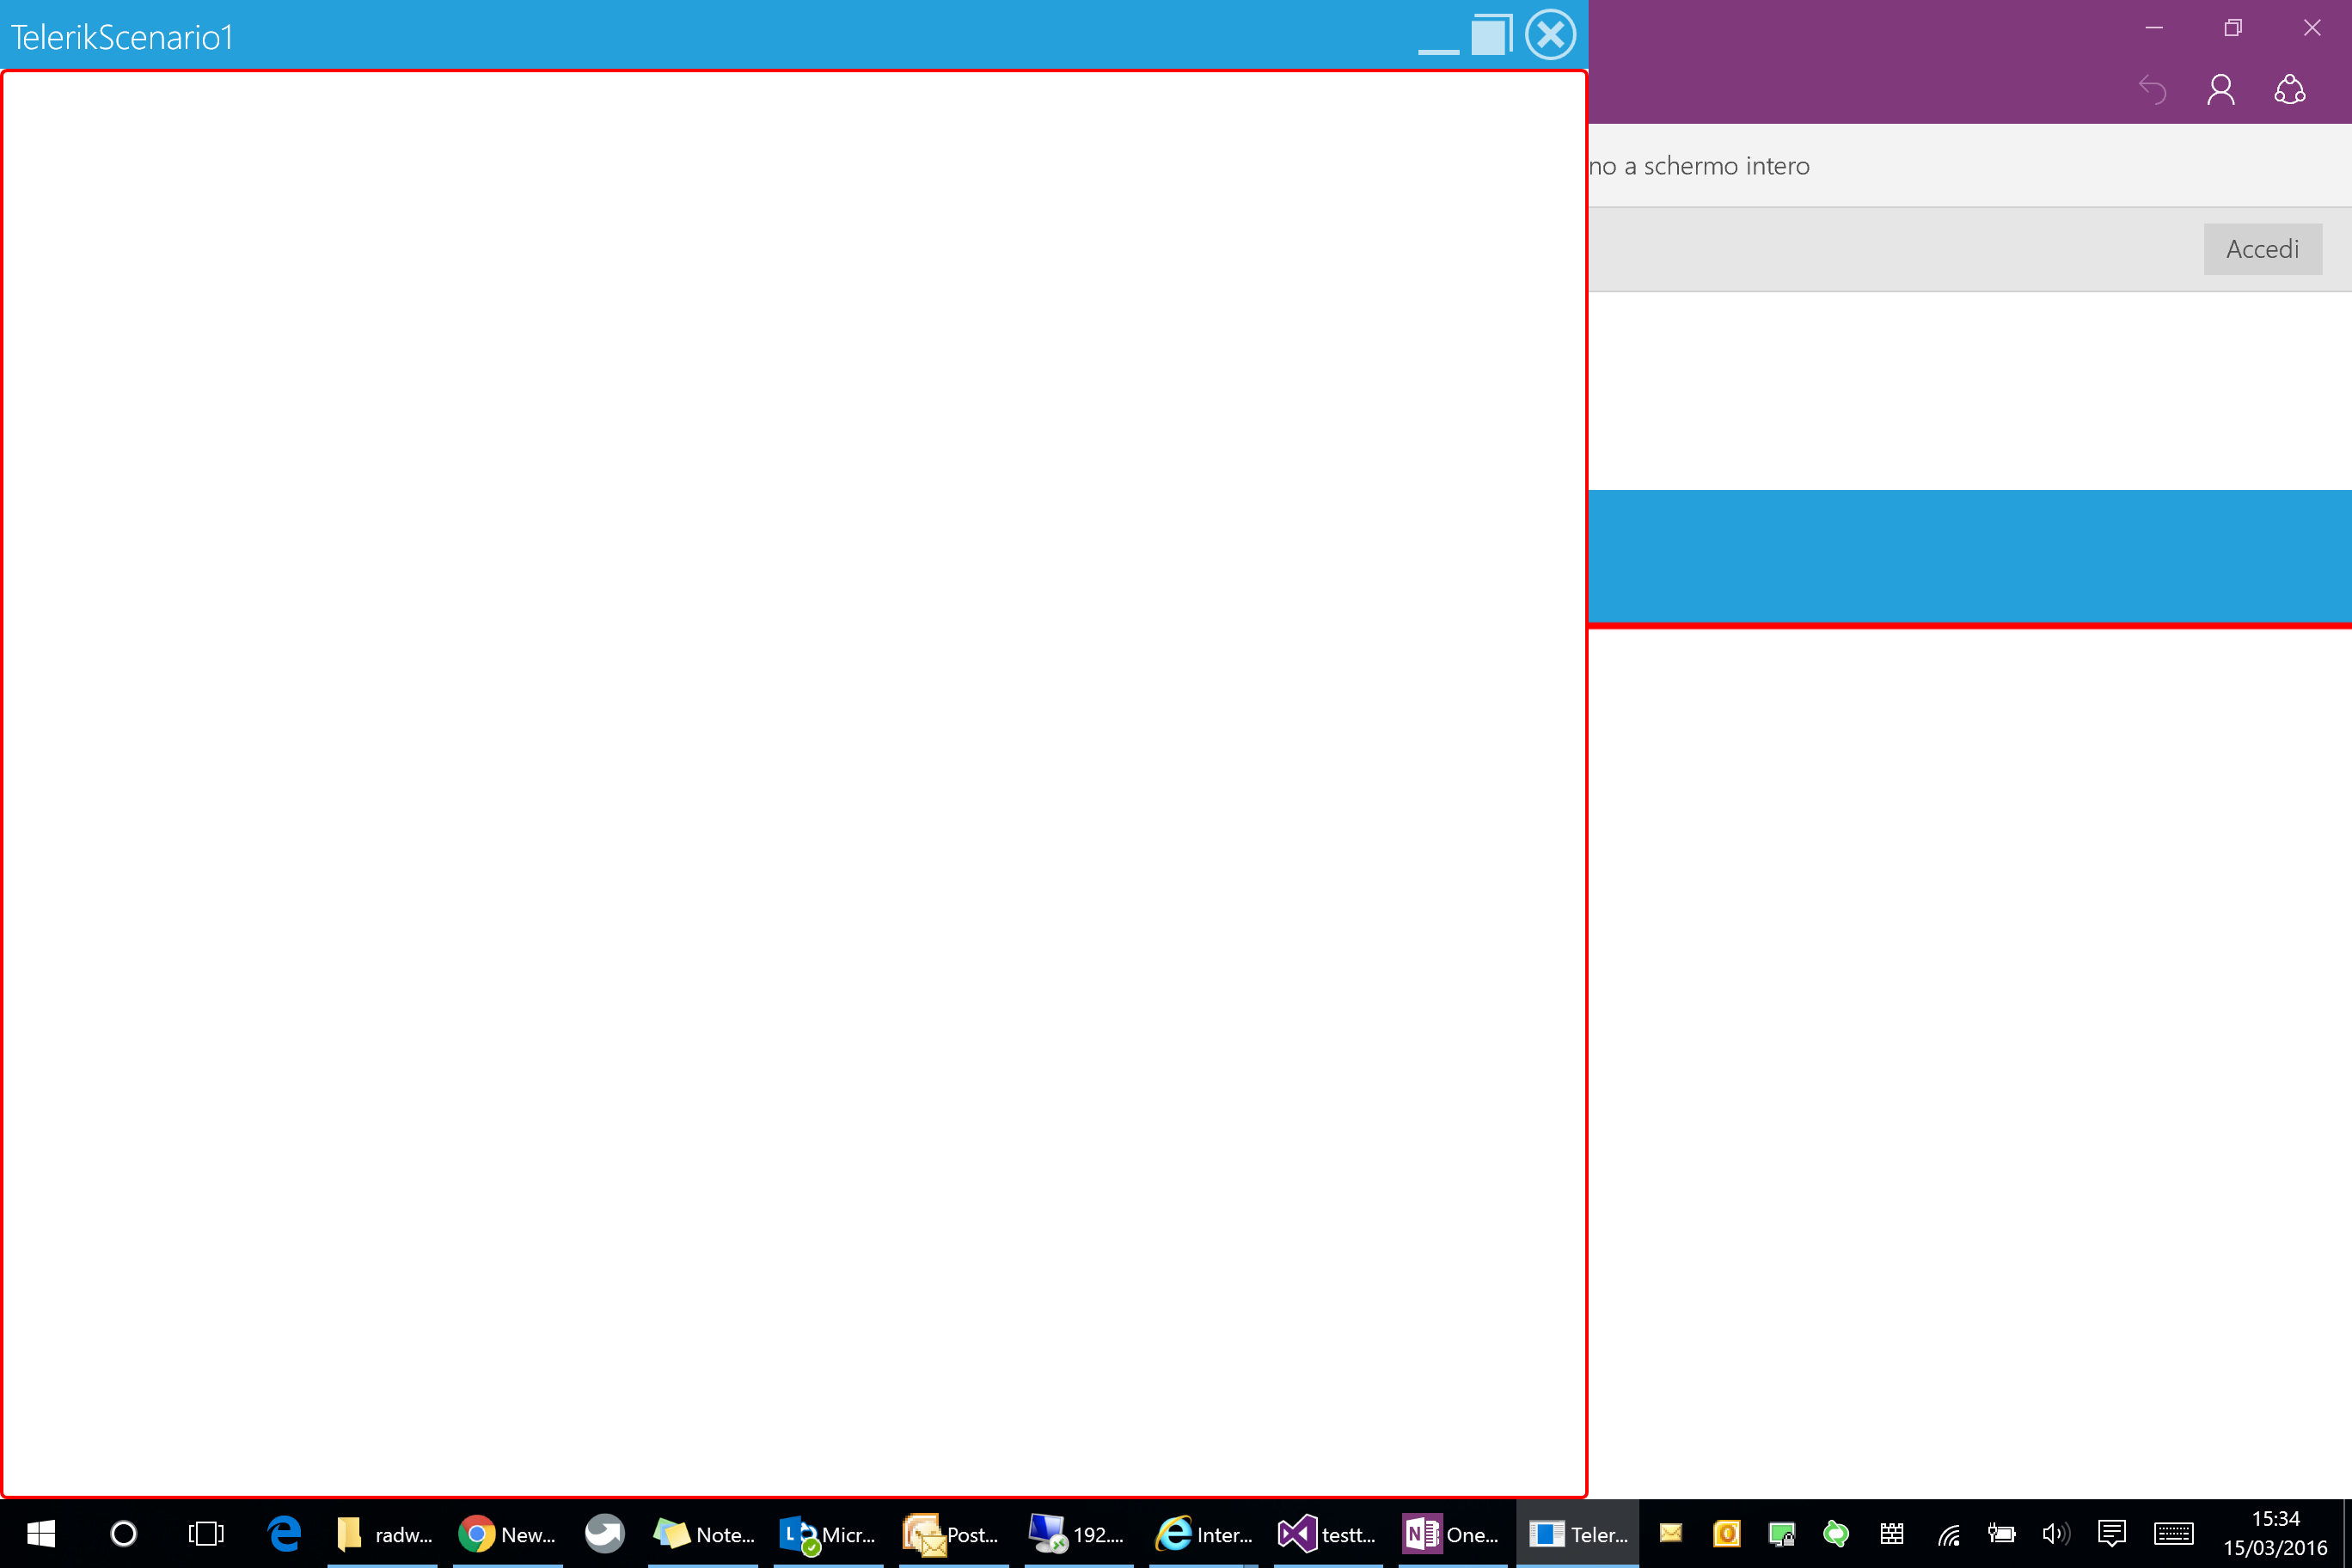This screenshot has width=2352, height=1568.
Task: Click the Accedi sign-in button
Action: [2262, 249]
